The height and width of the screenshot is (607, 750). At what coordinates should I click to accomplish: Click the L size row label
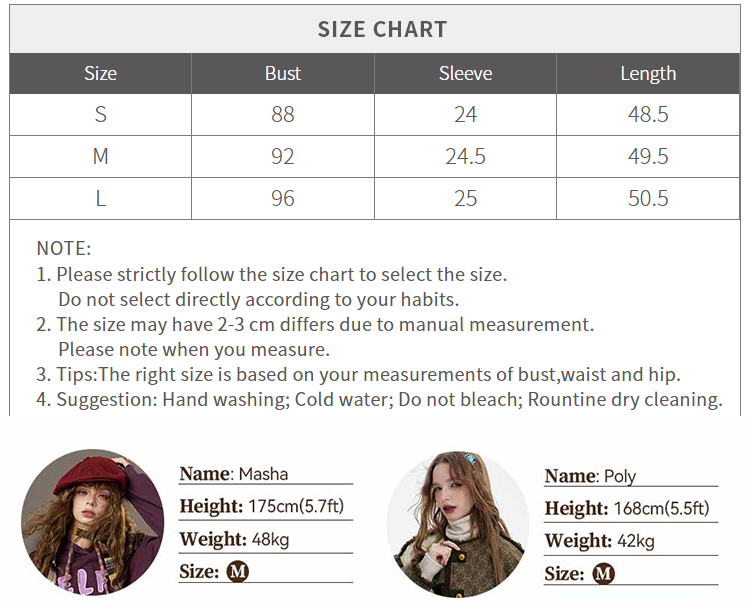pyautogui.click(x=100, y=199)
